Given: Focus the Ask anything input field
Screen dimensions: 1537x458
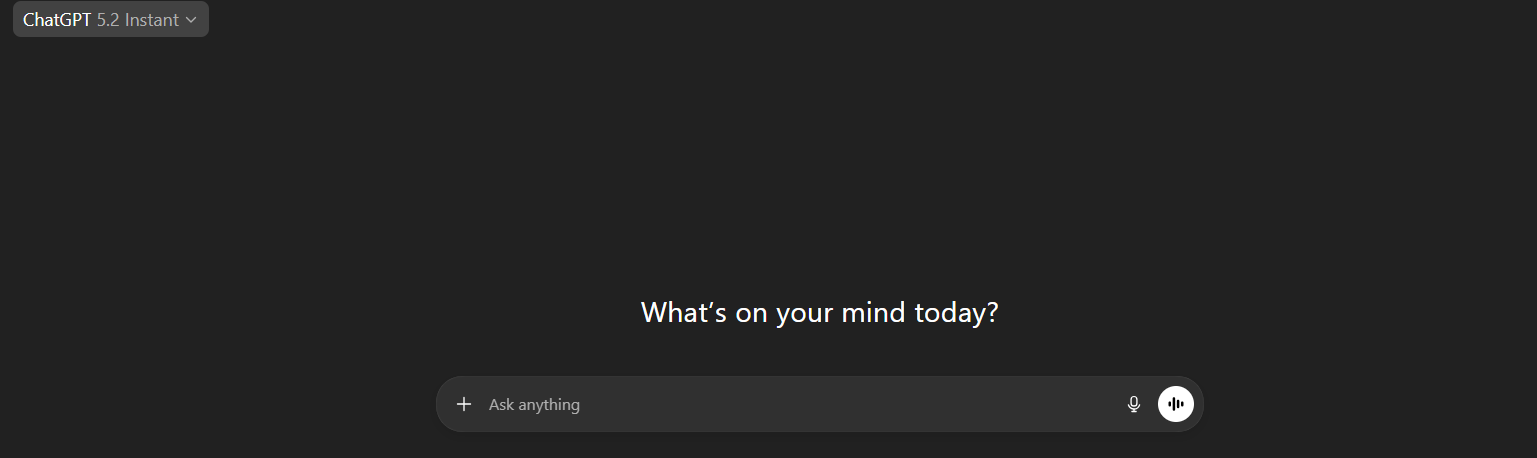Looking at the screenshot, I should tap(800, 404).
